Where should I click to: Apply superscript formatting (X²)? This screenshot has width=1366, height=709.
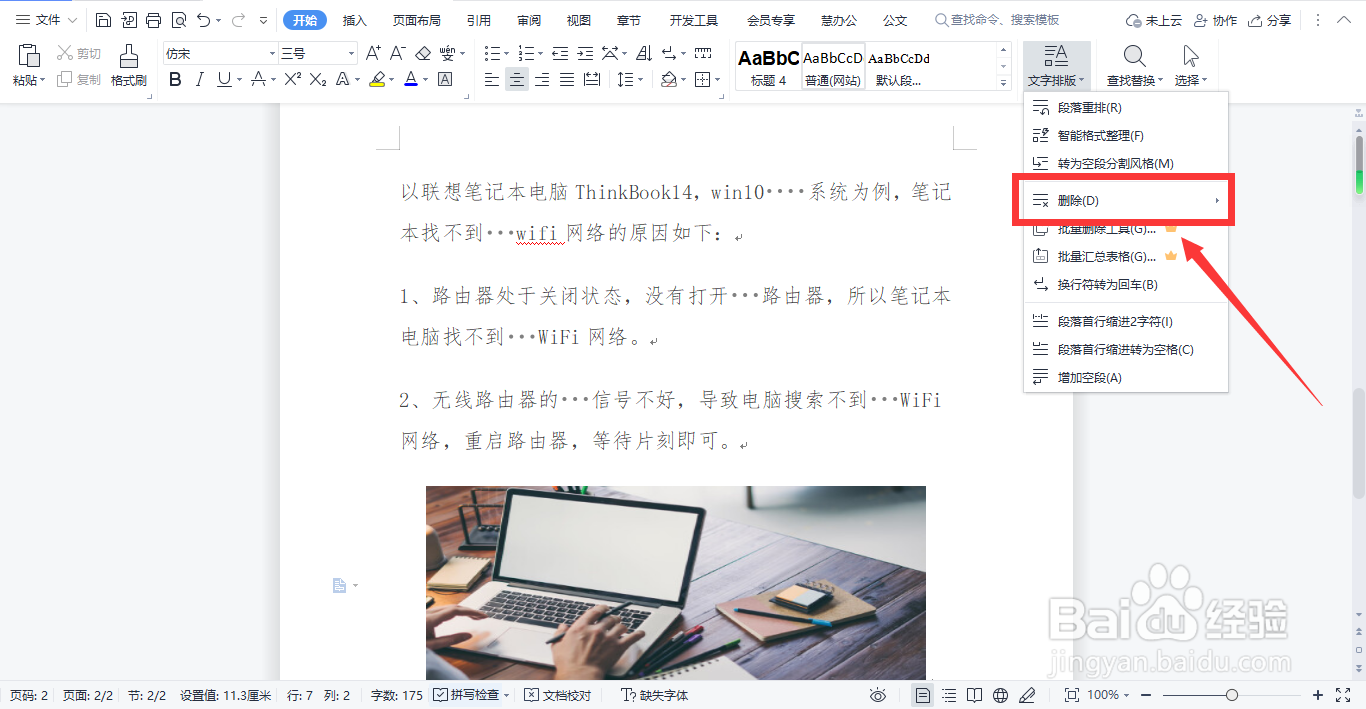[292, 80]
